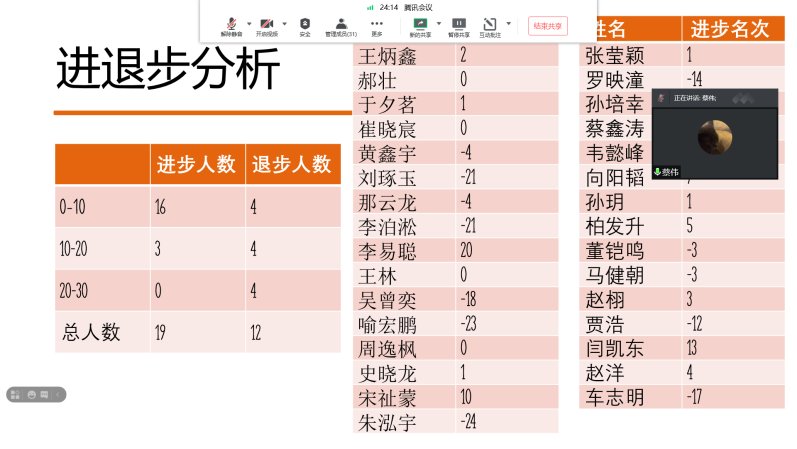Pause the screen share (暂停共享)
Viewport: 797px width, 449px height.
[458, 25]
